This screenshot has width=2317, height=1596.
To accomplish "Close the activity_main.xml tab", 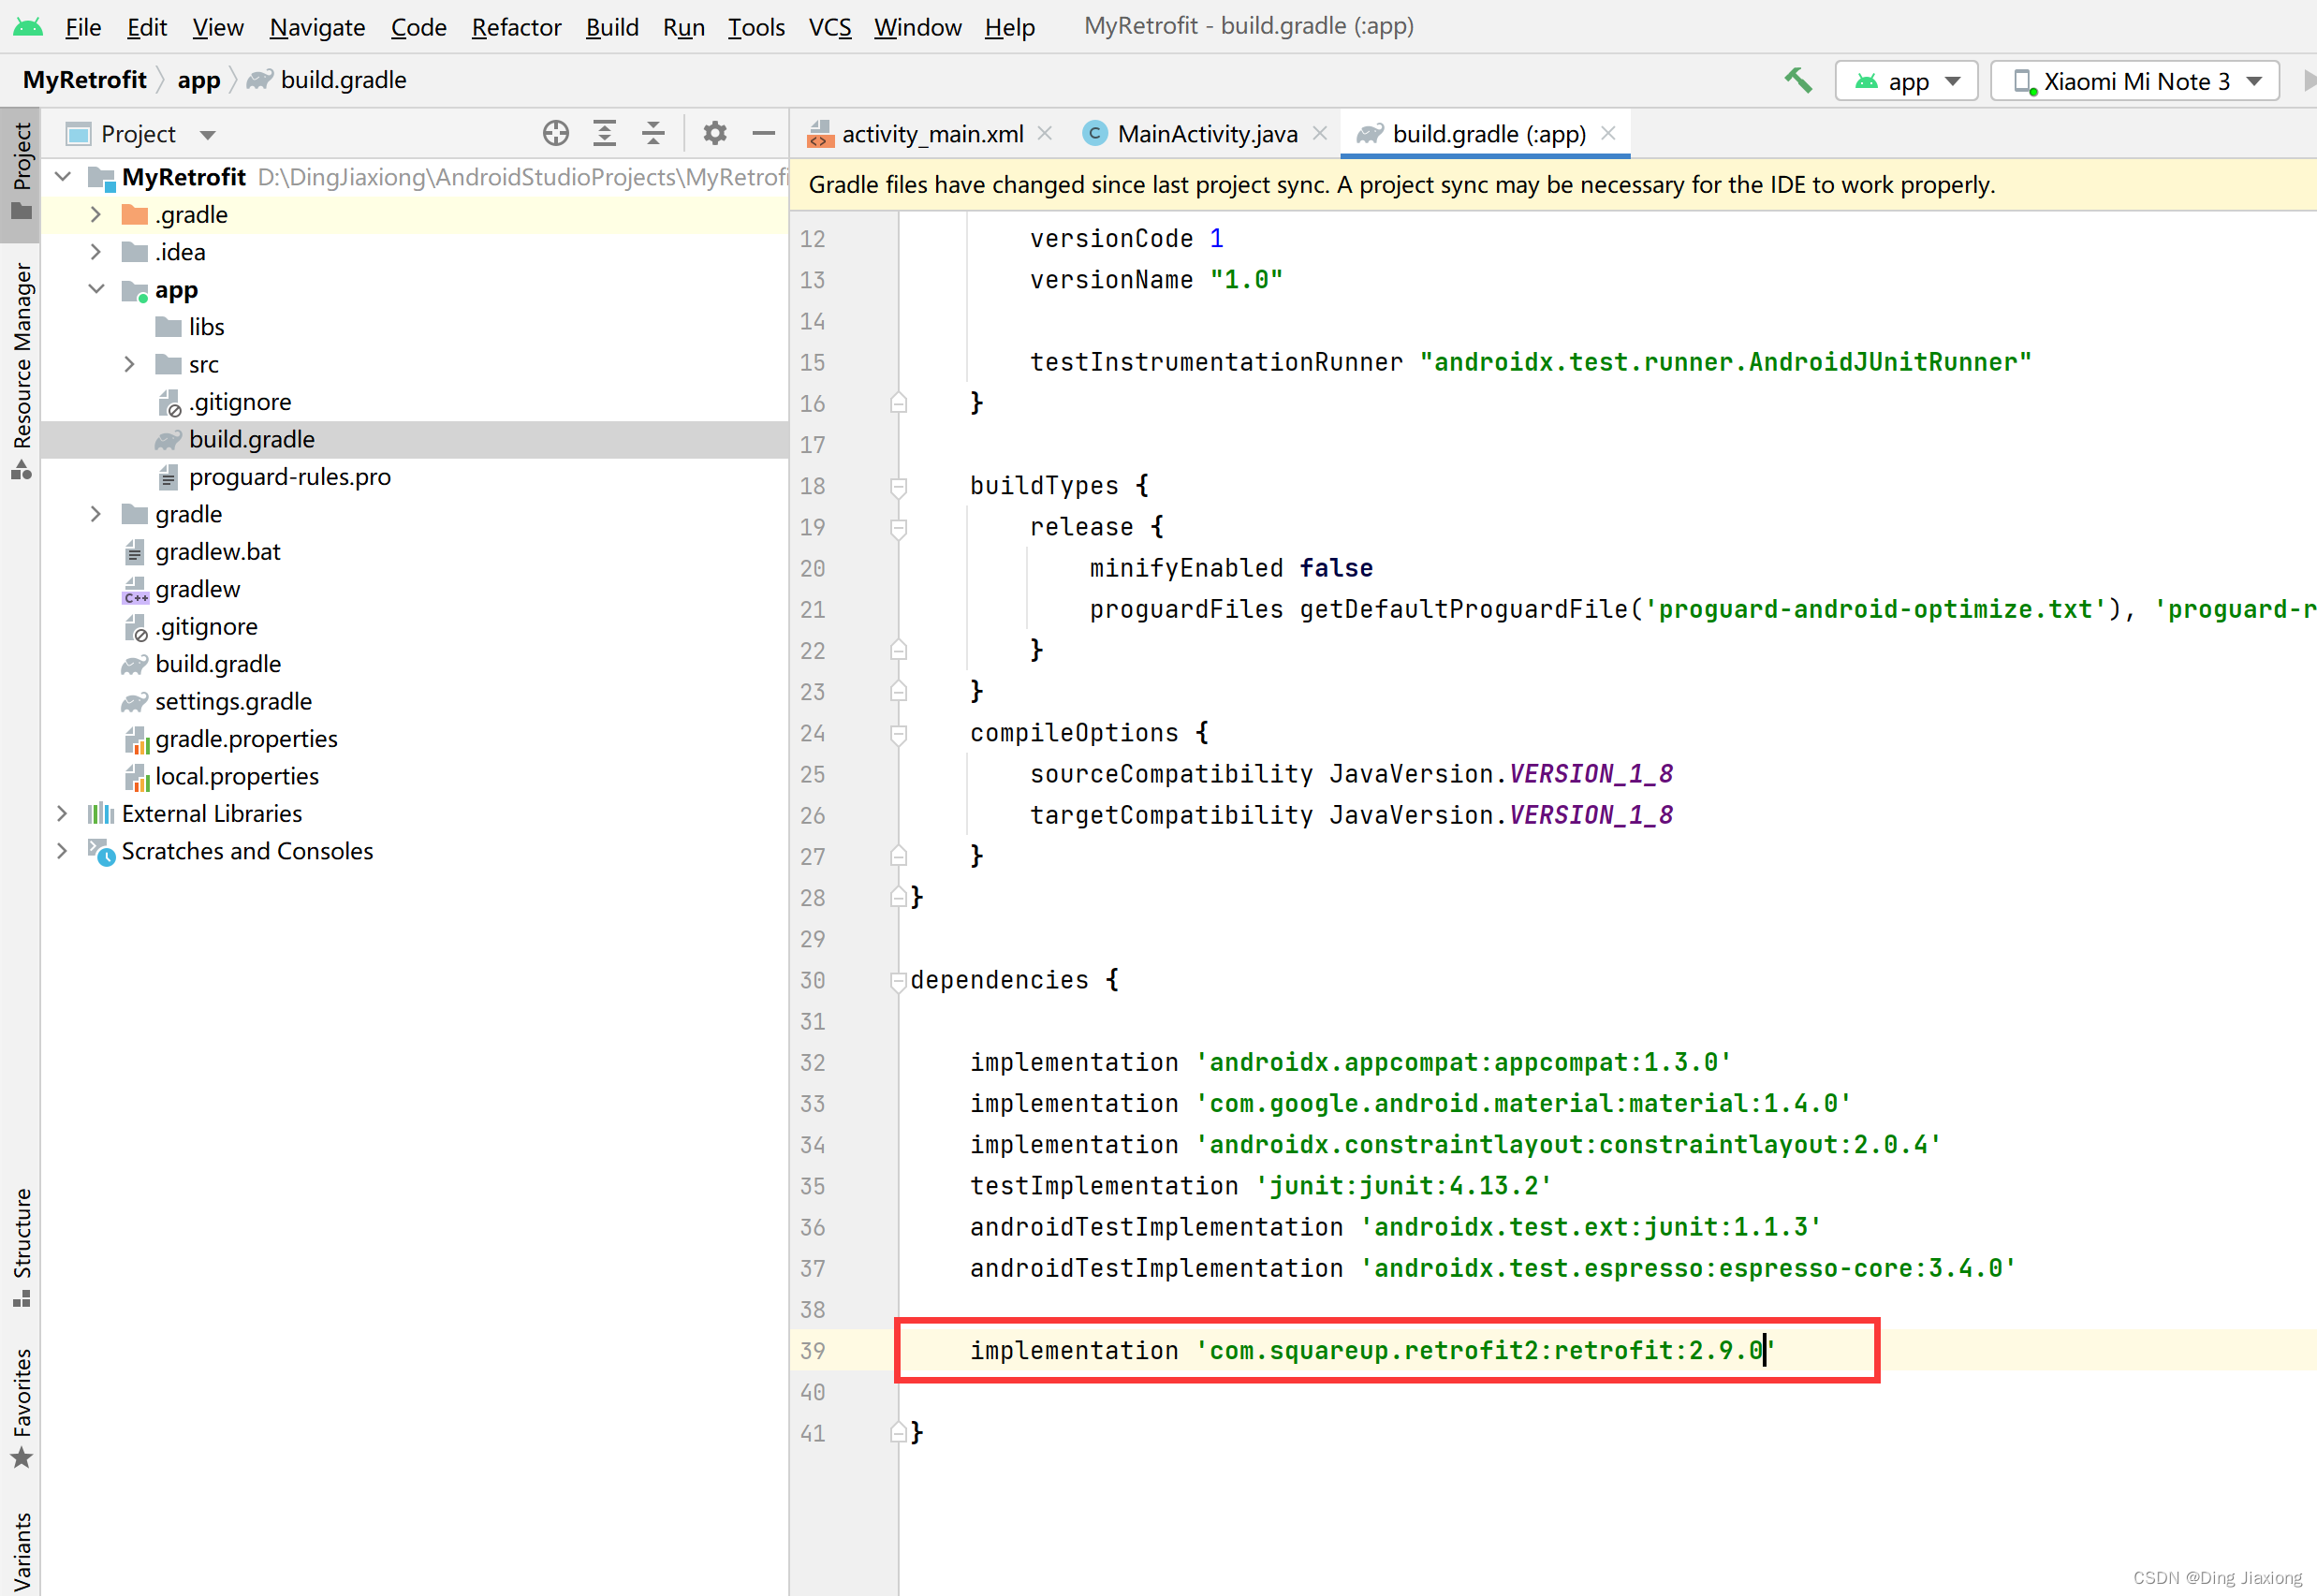I will [1045, 133].
